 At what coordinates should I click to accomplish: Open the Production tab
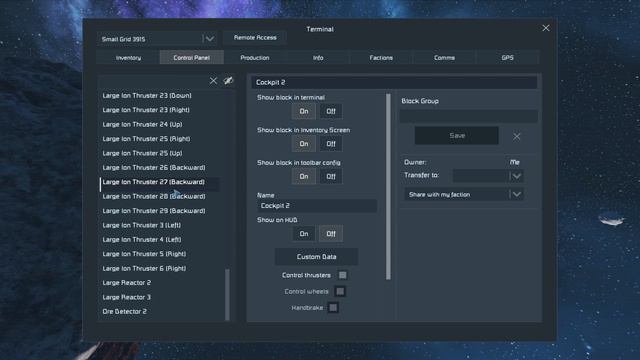[x=255, y=58]
